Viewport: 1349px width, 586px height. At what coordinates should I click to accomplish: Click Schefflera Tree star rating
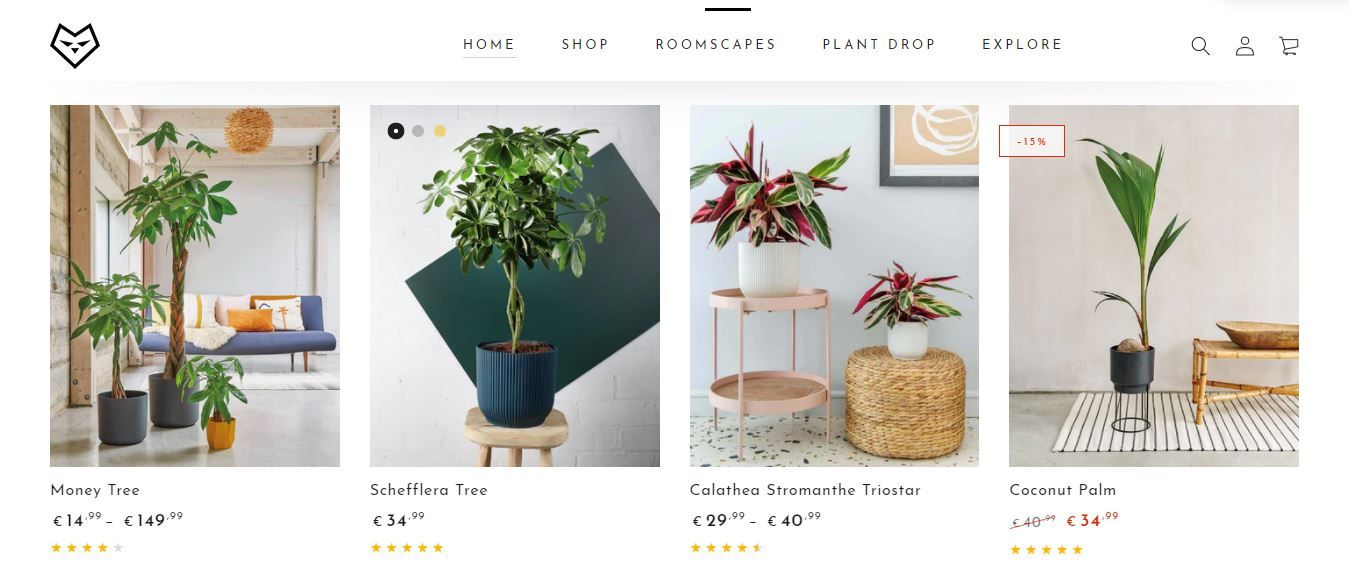pos(407,548)
